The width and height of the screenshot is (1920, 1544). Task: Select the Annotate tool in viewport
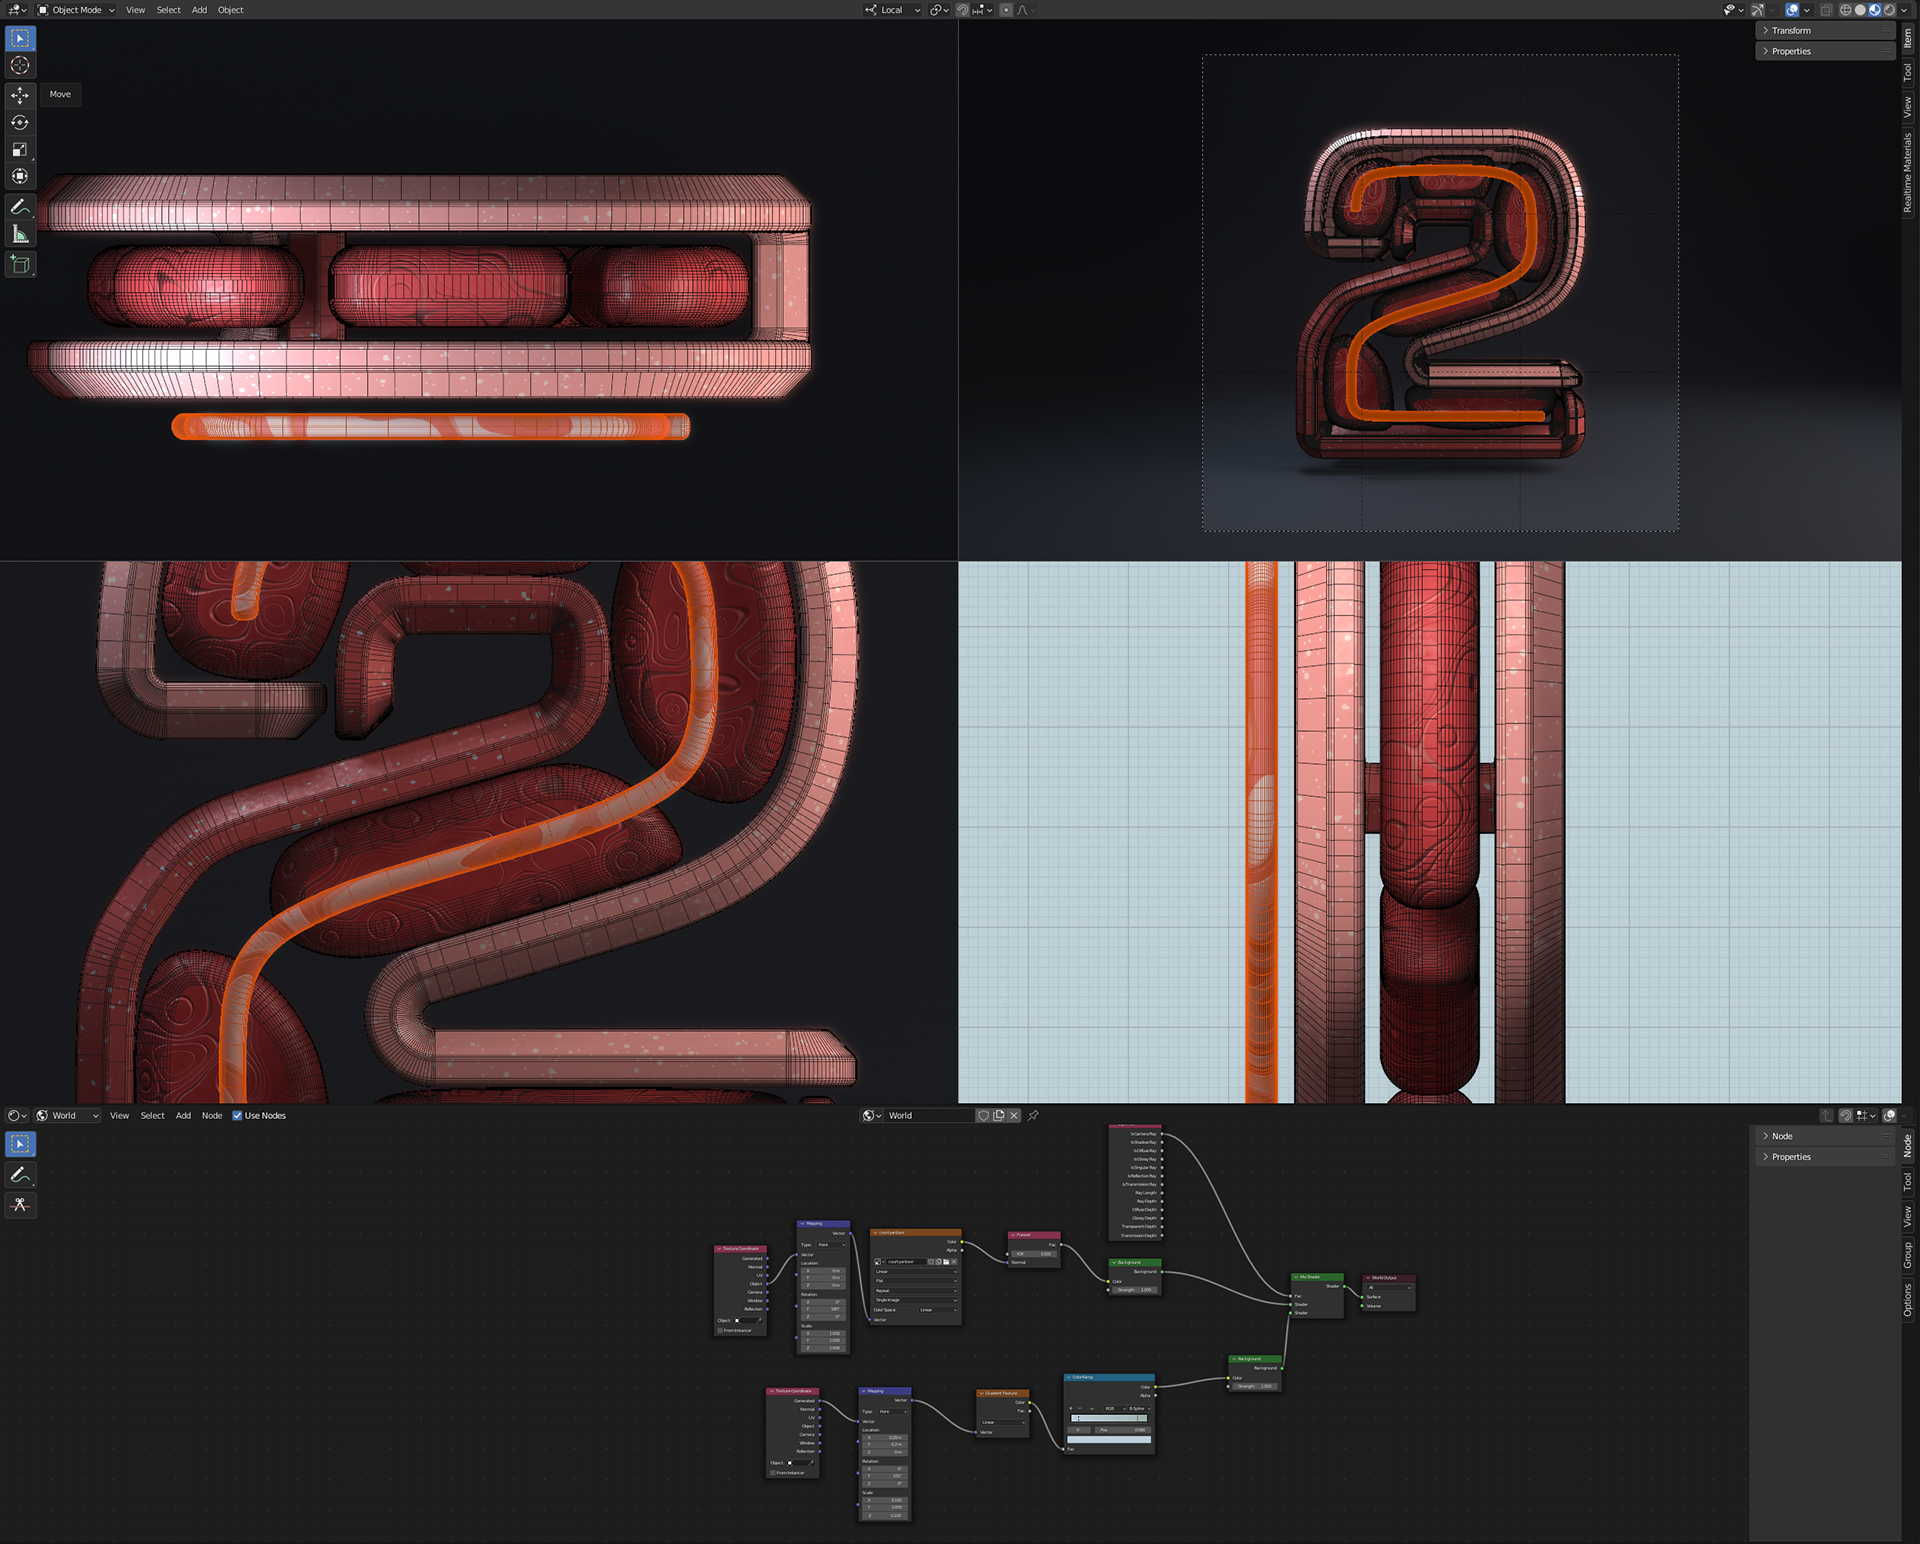pos(20,207)
